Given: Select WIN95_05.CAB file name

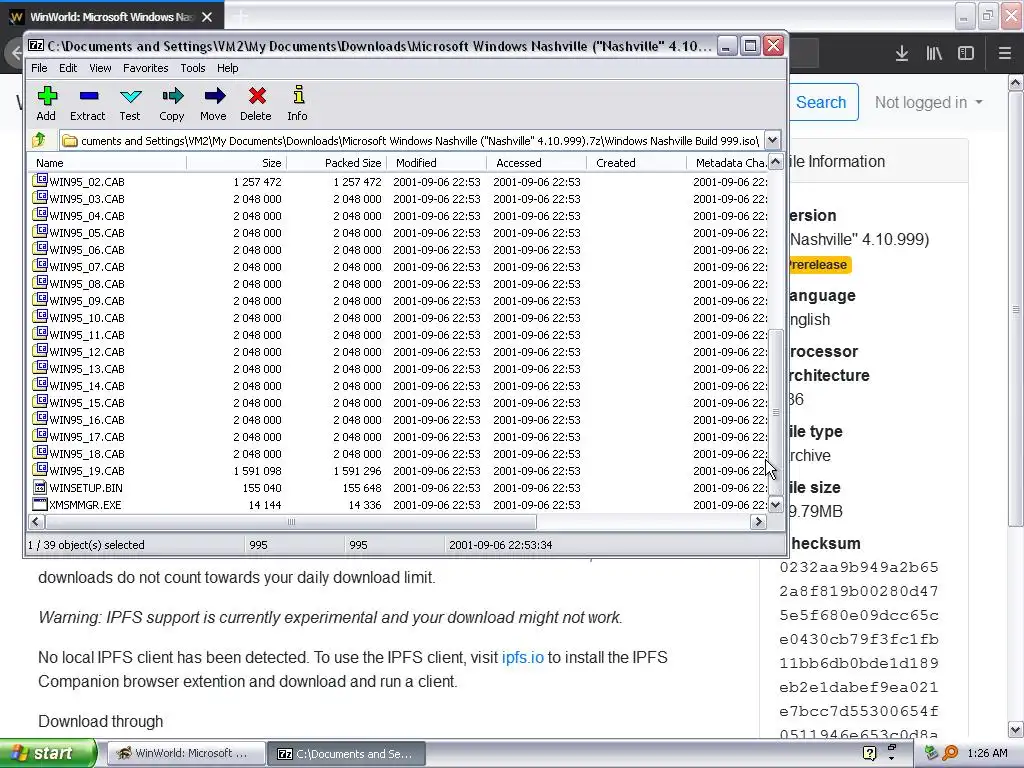Looking at the screenshot, I should 87,232.
